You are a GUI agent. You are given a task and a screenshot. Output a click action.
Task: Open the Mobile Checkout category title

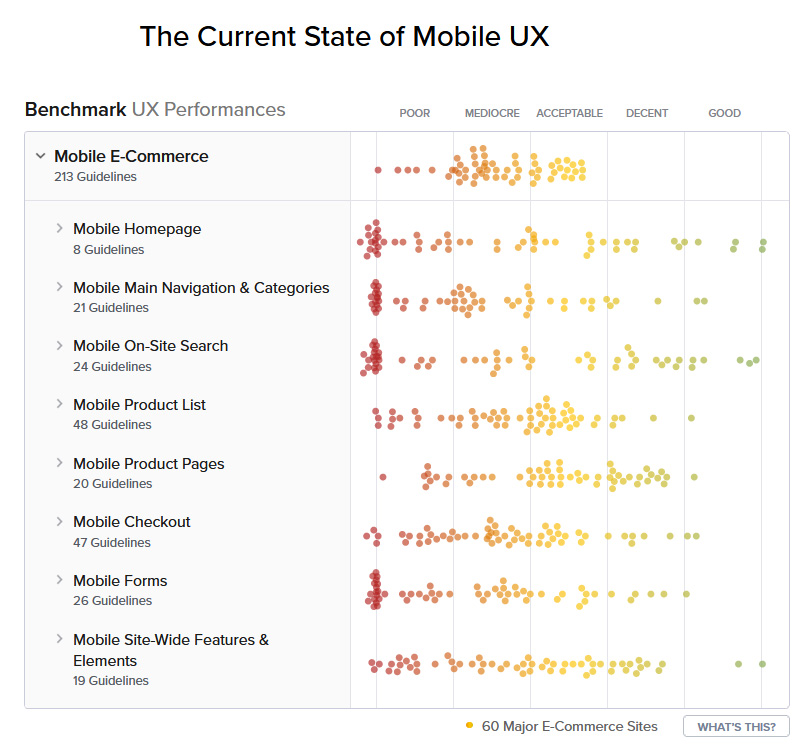pyautogui.click(x=132, y=522)
